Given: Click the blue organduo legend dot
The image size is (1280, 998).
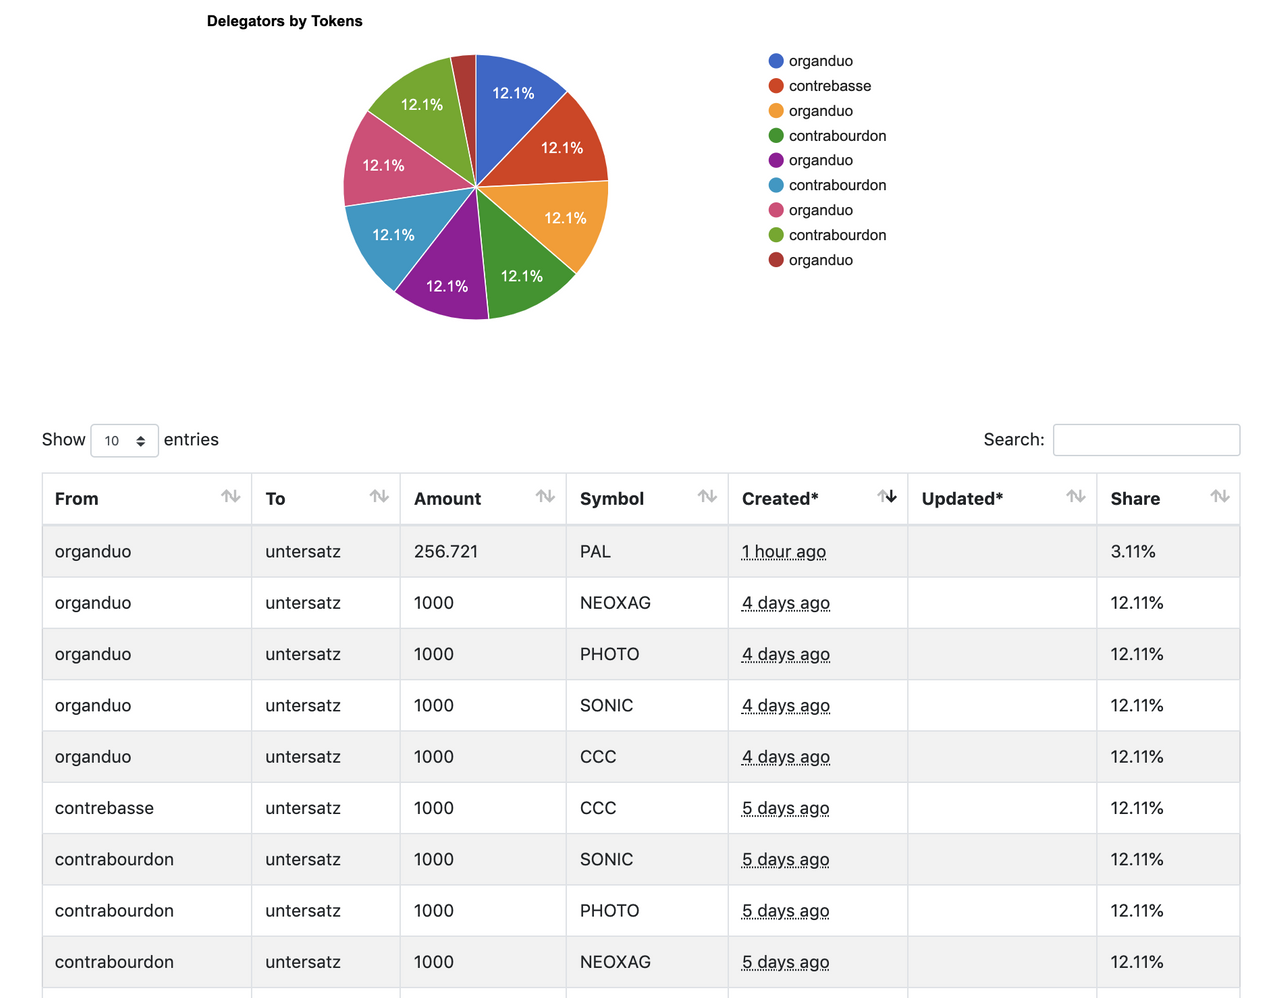Looking at the screenshot, I should tap(776, 61).
